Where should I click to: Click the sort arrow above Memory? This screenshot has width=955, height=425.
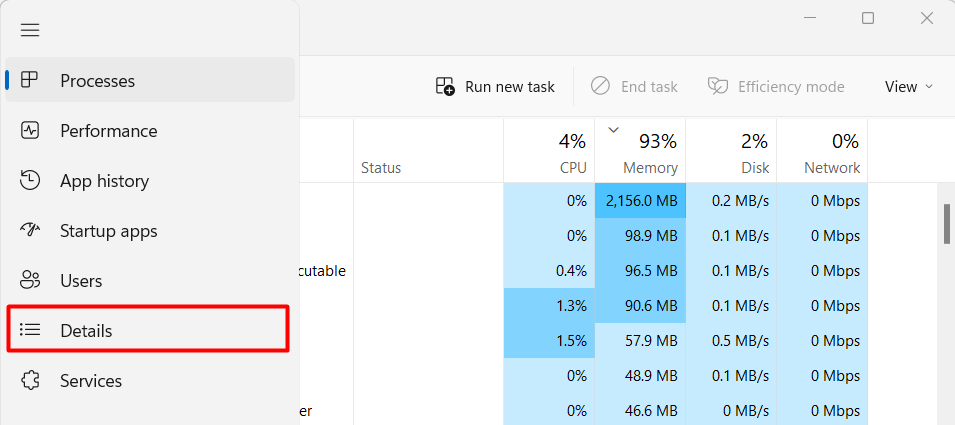point(614,130)
